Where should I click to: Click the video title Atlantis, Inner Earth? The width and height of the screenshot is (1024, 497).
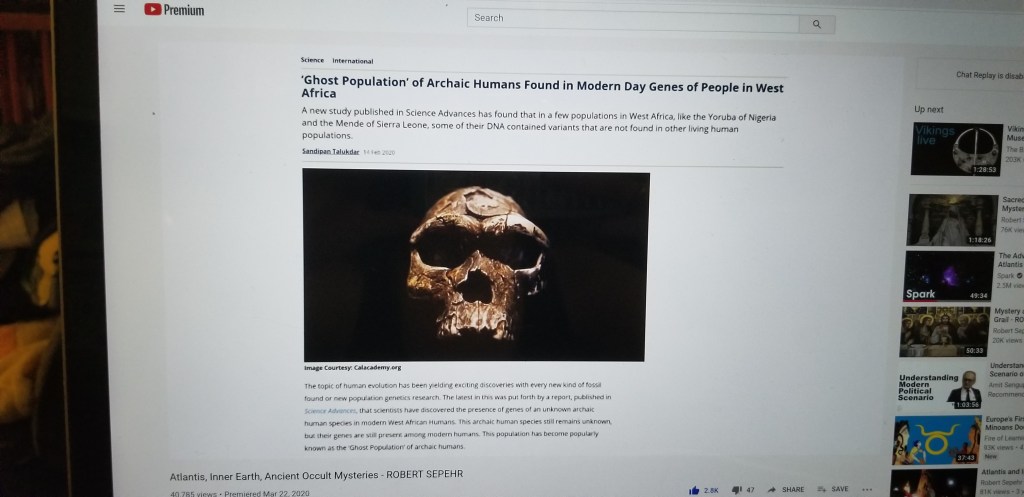point(316,475)
